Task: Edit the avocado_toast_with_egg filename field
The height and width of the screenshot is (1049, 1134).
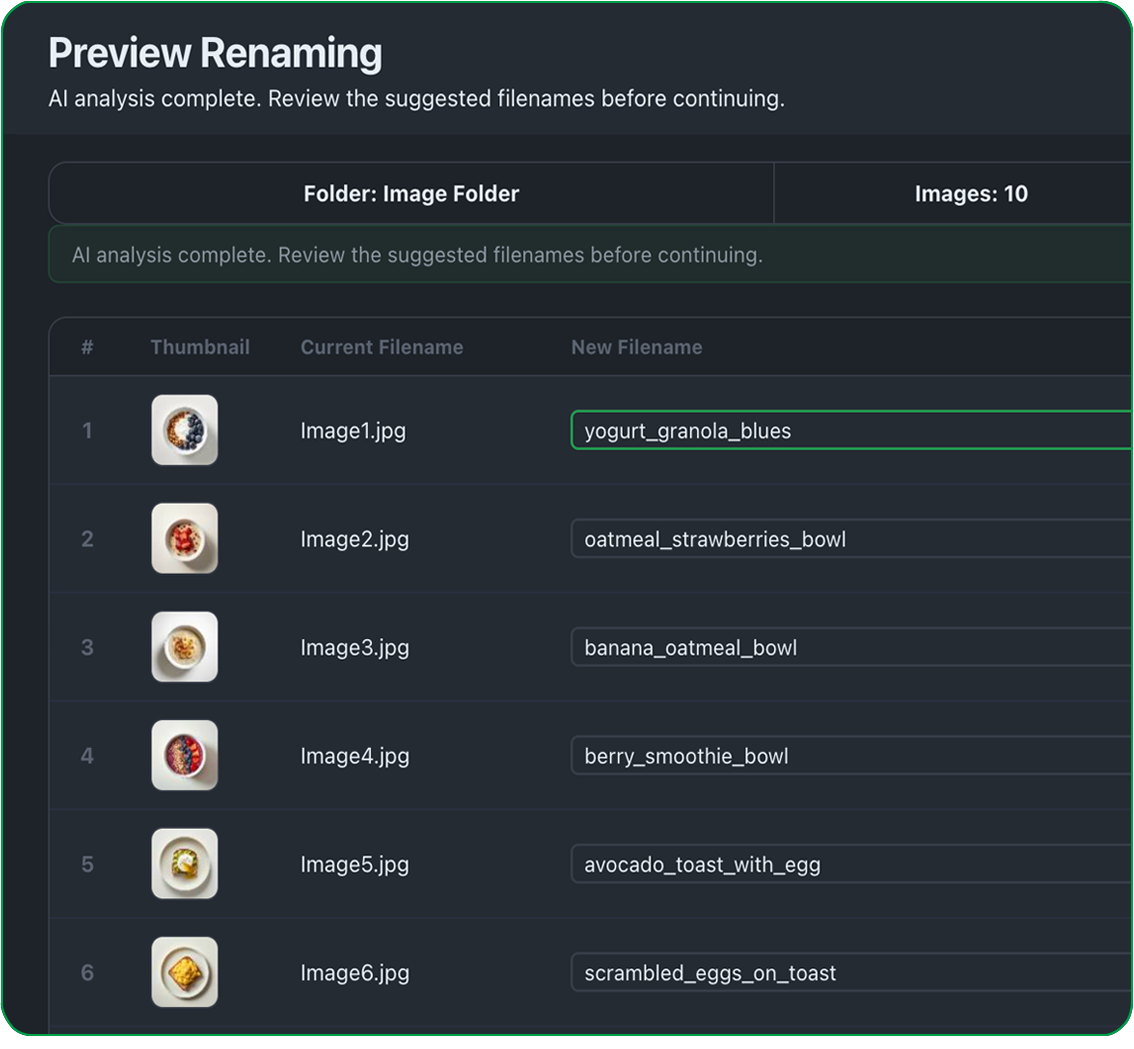Action: 852,865
